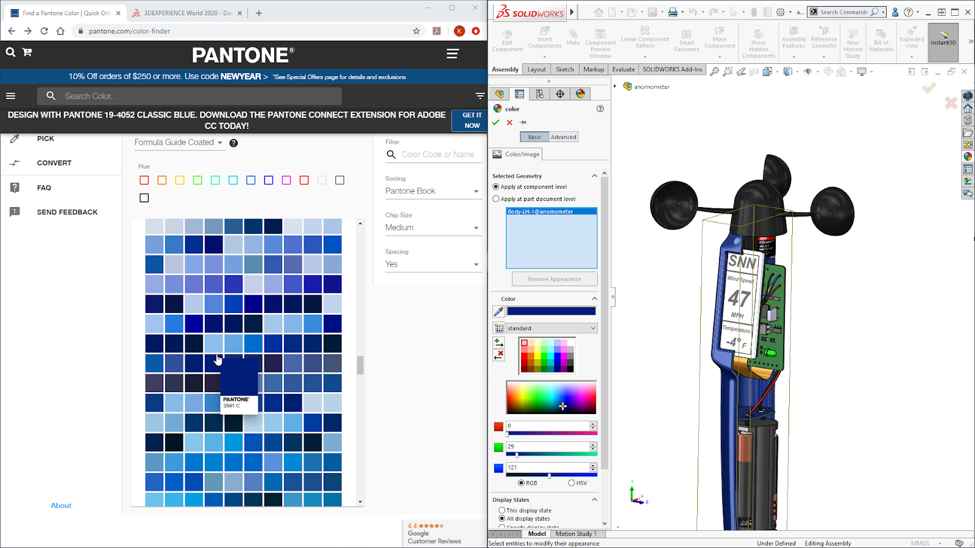Click the Pantone site search magnifier icon

point(11,52)
